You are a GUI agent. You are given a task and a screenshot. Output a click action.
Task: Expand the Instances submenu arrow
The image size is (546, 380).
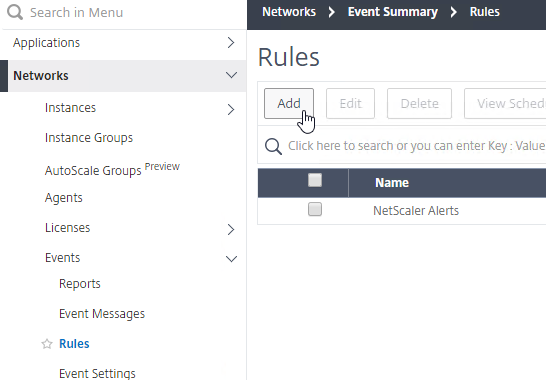pyautogui.click(x=231, y=109)
